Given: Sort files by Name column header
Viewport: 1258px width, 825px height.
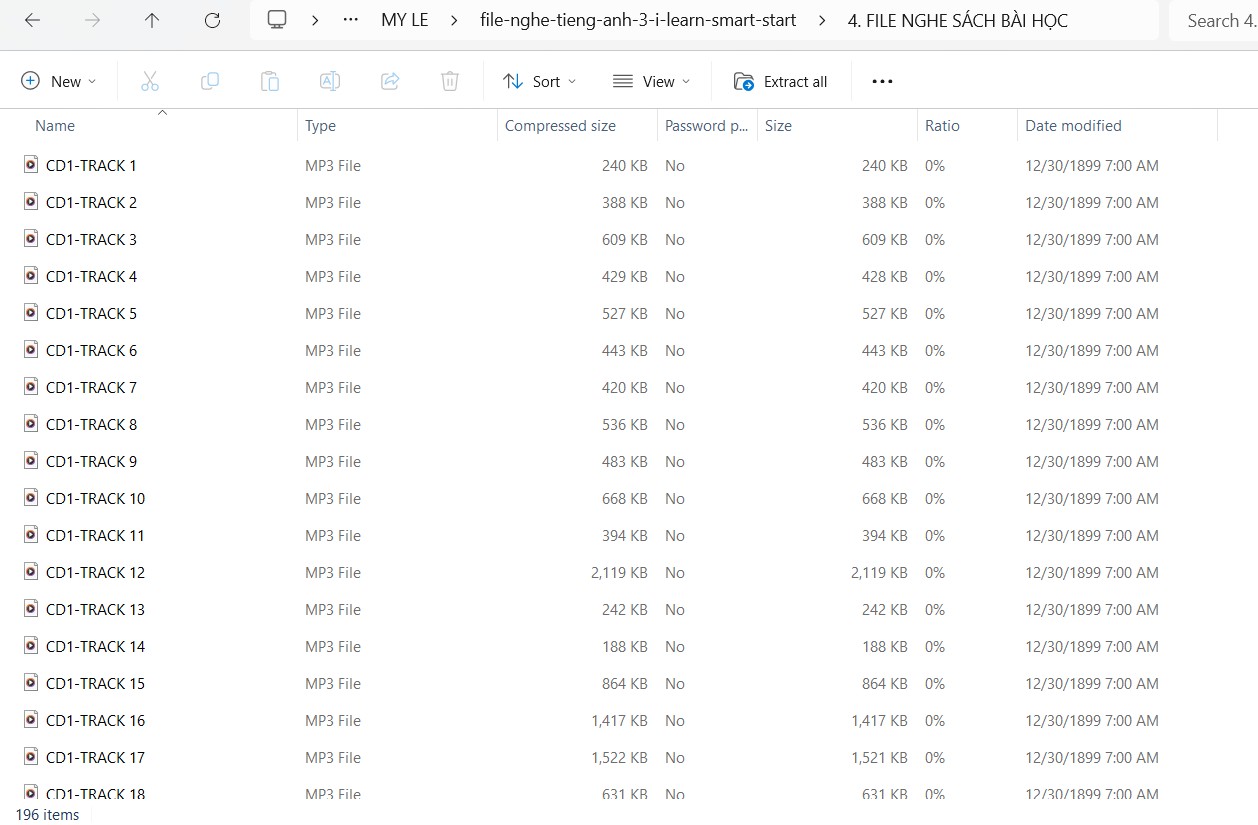Looking at the screenshot, I should [55, 126].
